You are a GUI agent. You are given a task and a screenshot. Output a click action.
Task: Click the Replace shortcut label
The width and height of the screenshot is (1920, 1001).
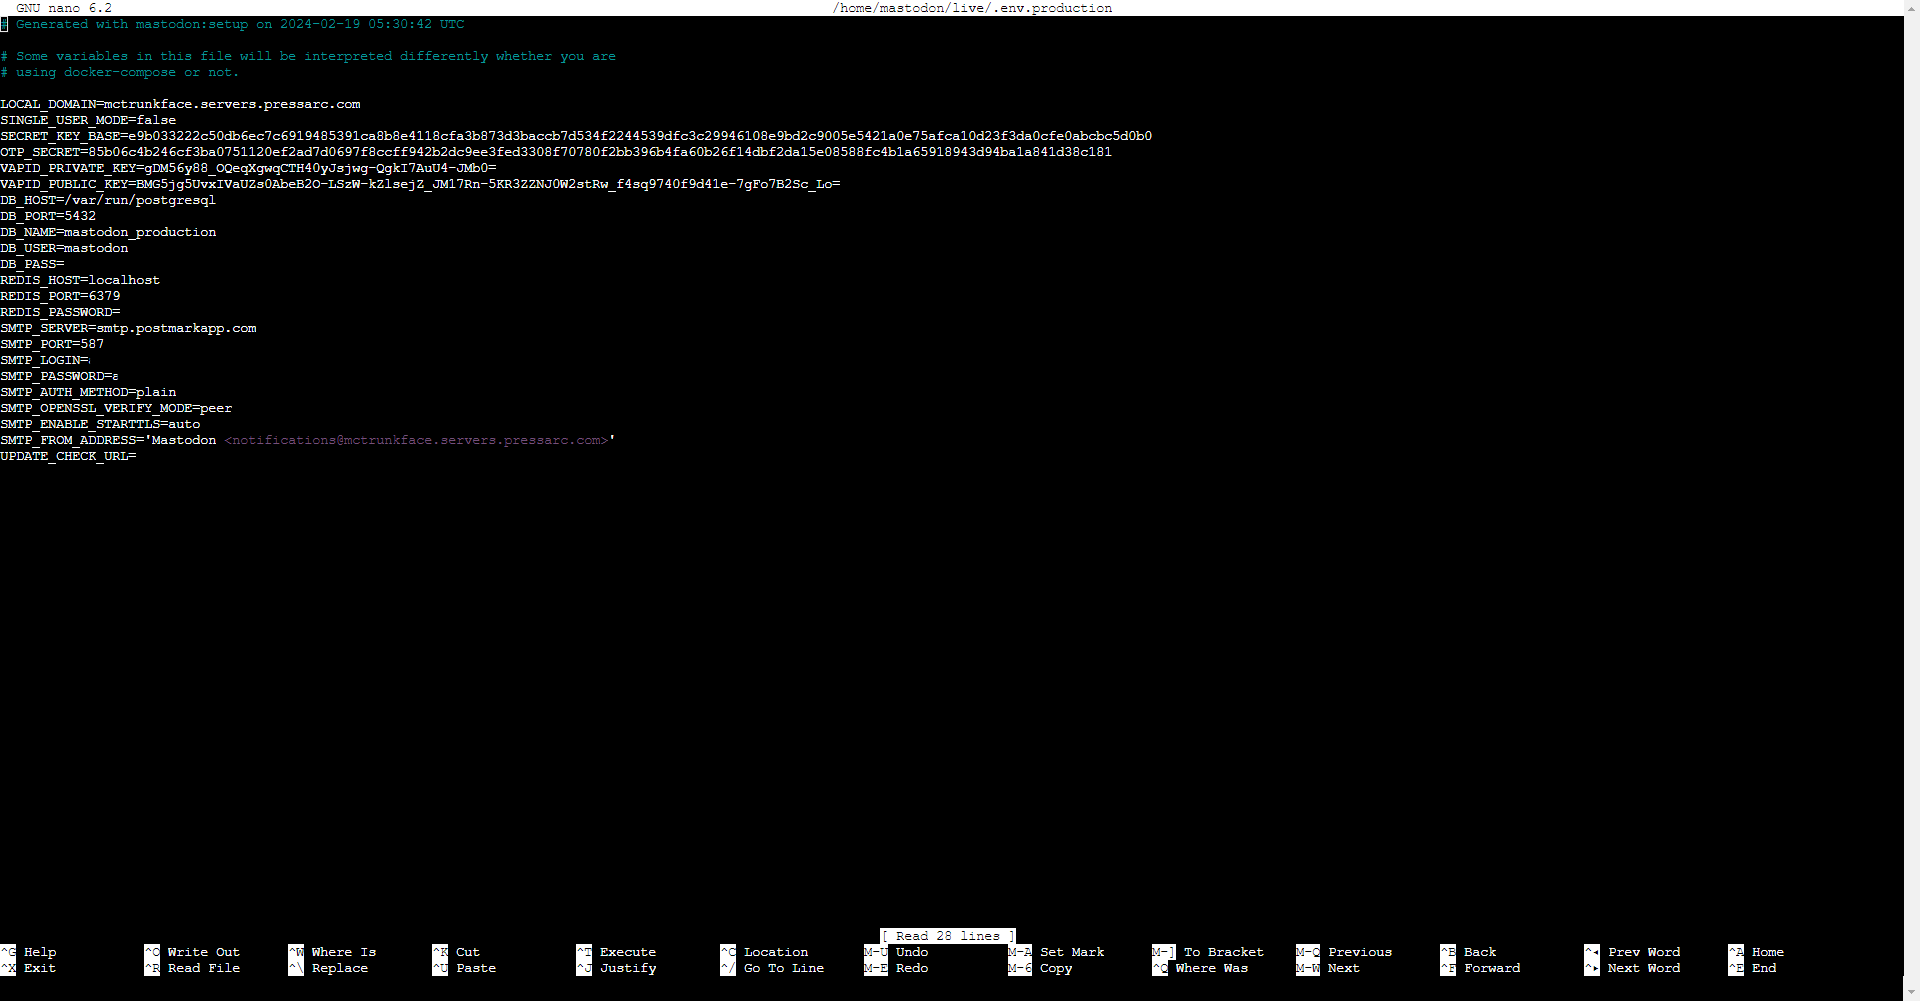[x=339, y=968]
